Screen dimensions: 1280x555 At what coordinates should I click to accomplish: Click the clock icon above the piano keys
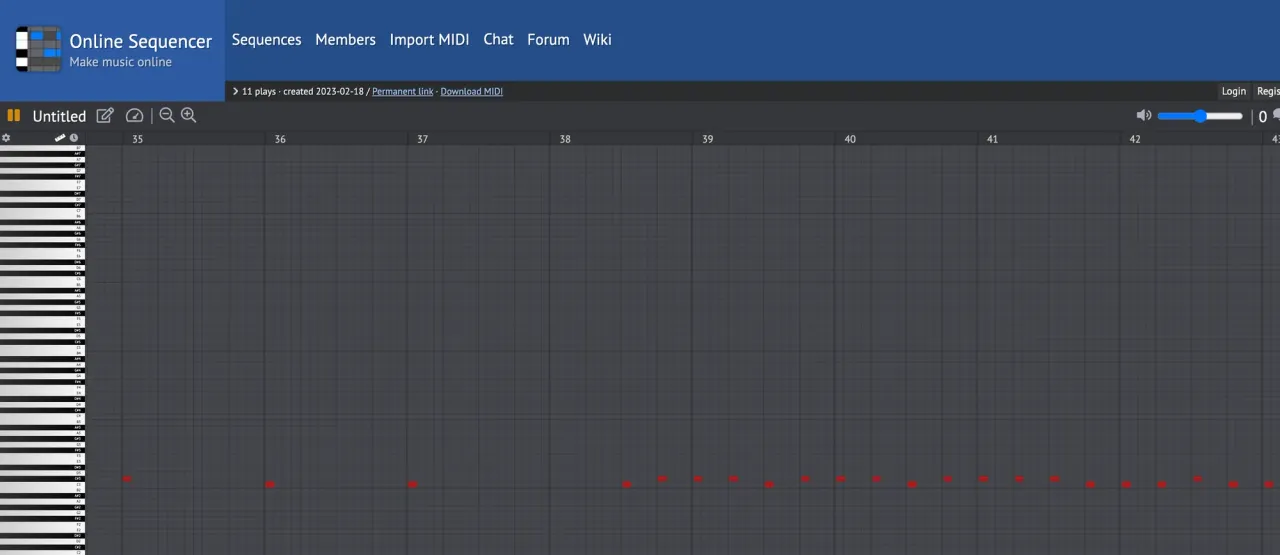tap(73, 138)
